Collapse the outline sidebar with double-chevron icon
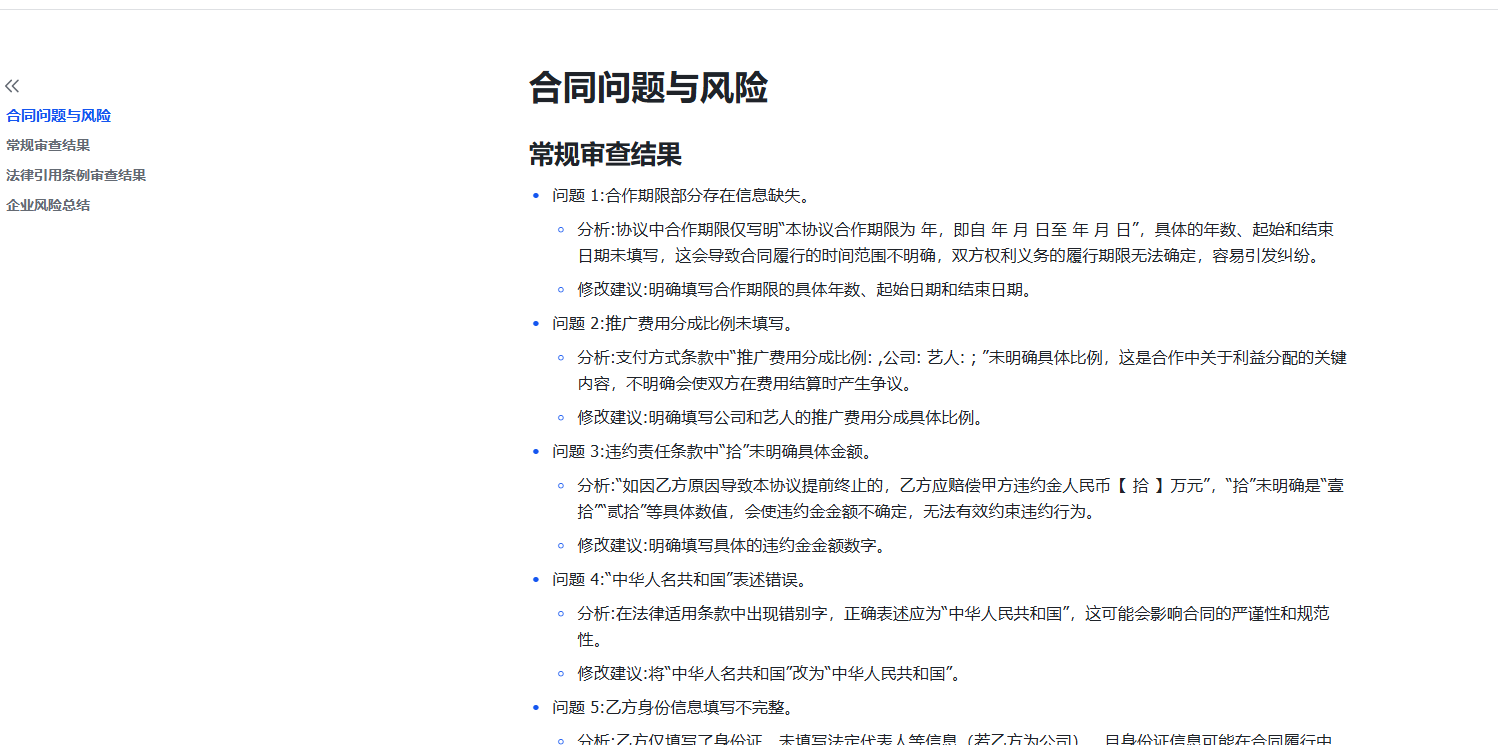 tap(12, 86)
